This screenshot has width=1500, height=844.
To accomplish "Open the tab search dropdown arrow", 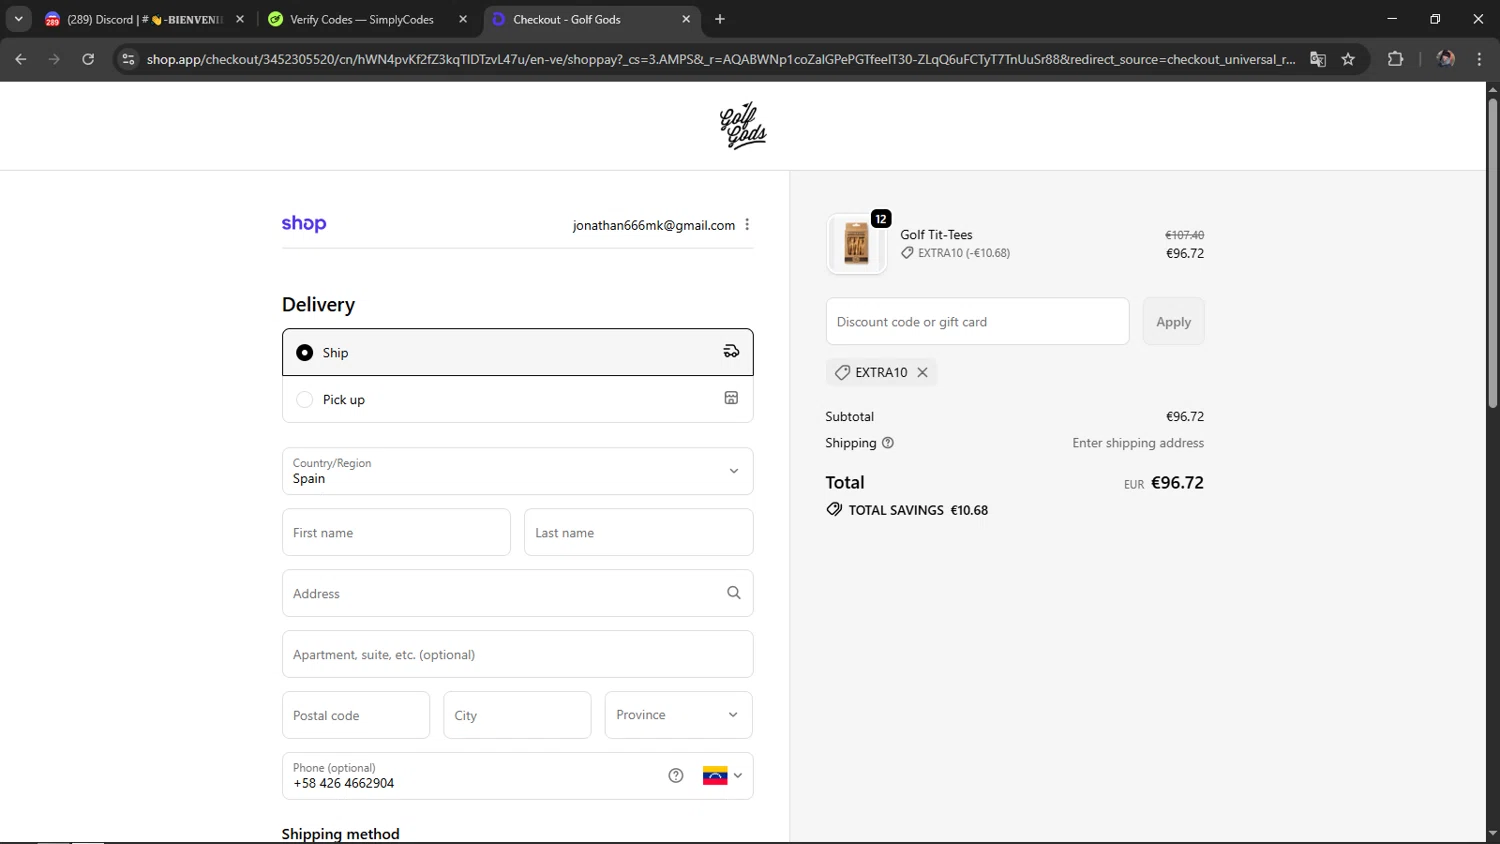I will (18, 19).
